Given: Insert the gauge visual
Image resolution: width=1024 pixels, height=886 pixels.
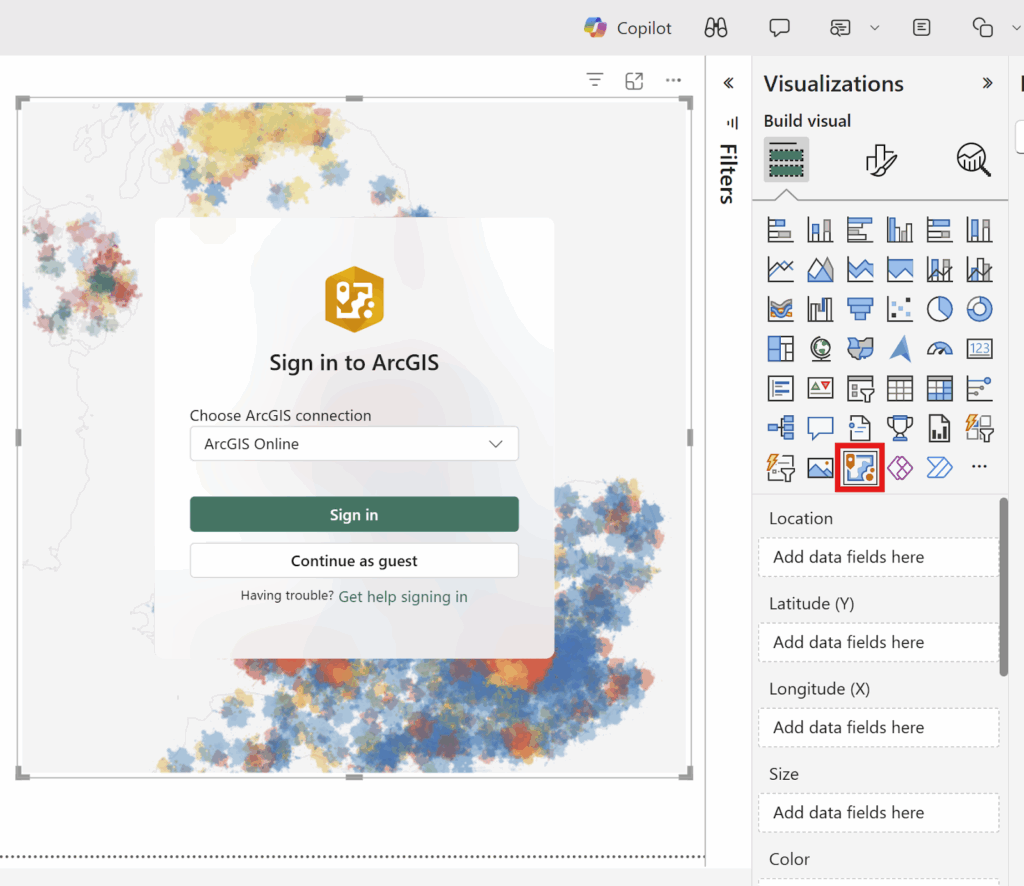Looking at the screenshot, I should click(939, 349).
